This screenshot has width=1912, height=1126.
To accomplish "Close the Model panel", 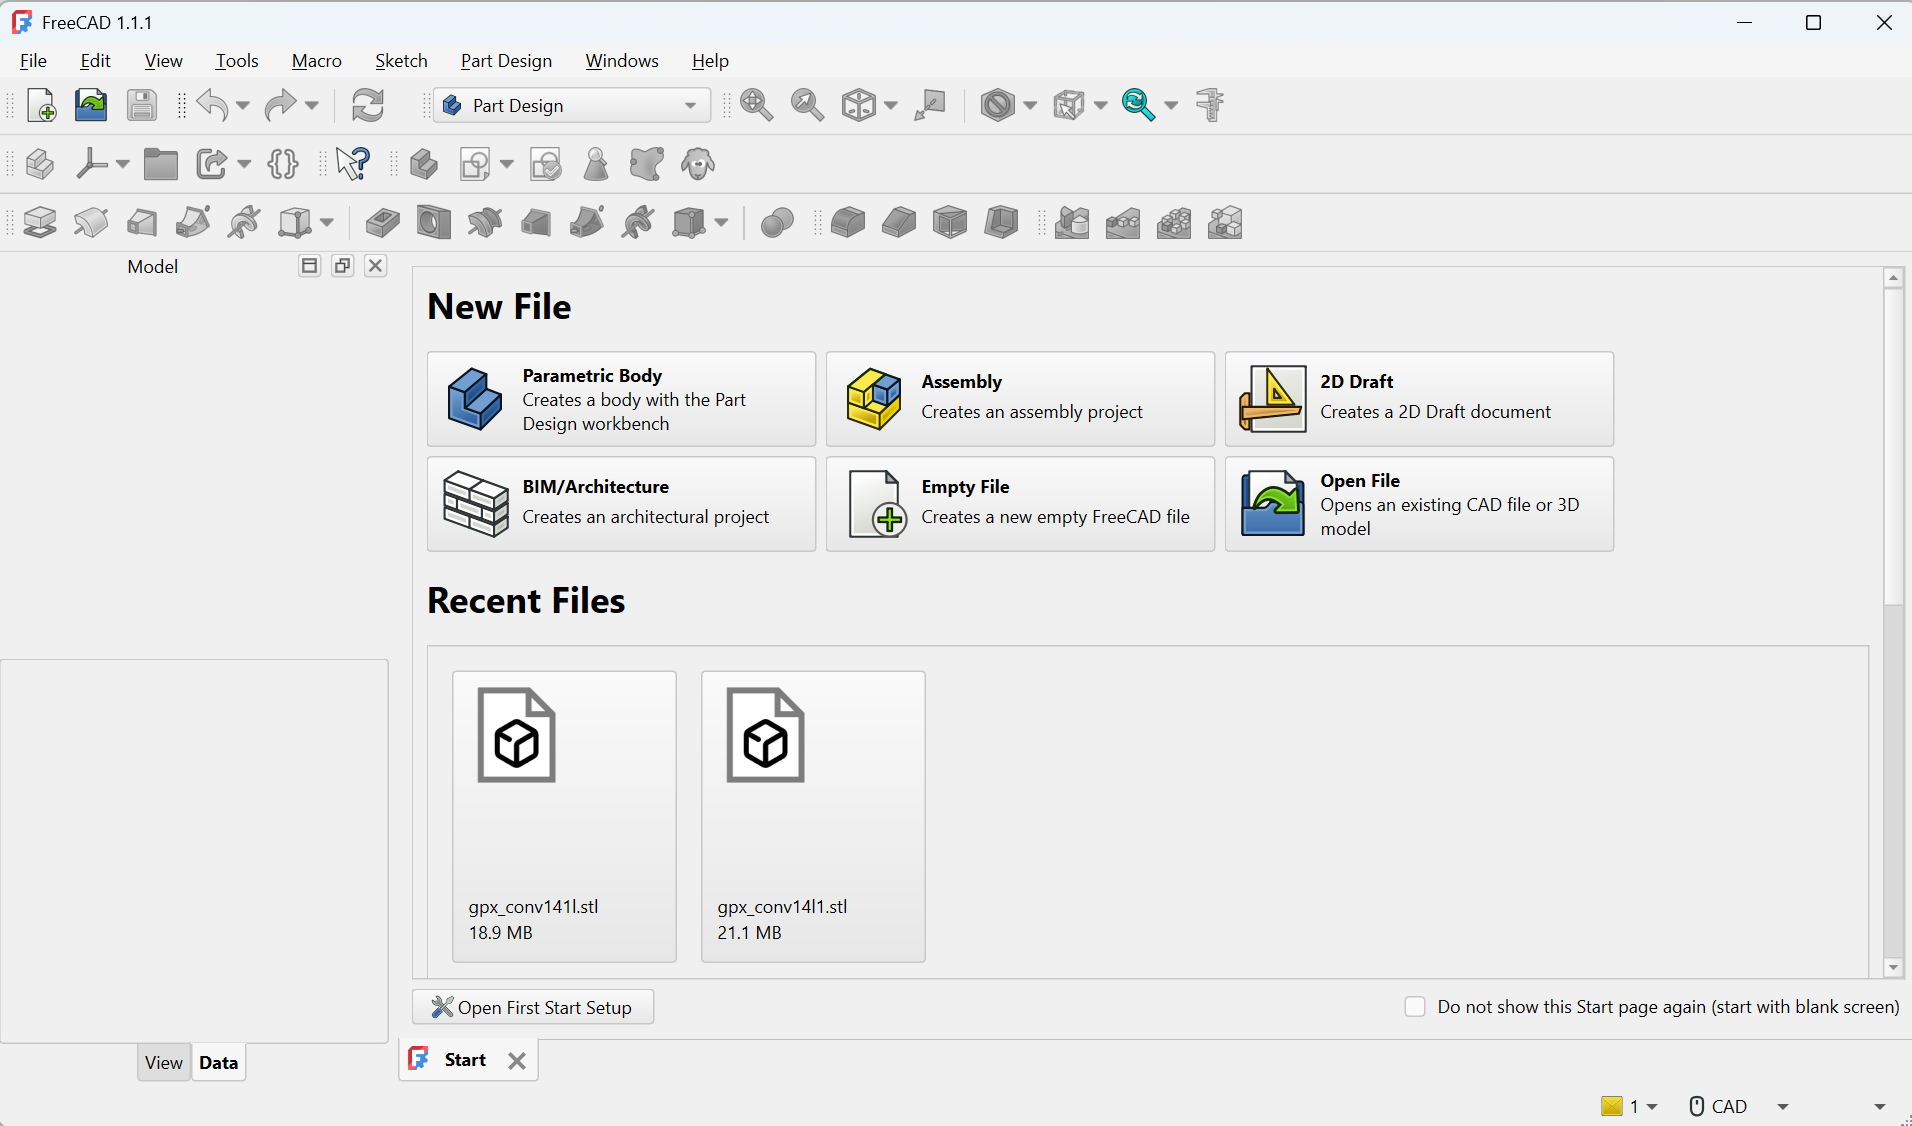I will coord(375,266).
